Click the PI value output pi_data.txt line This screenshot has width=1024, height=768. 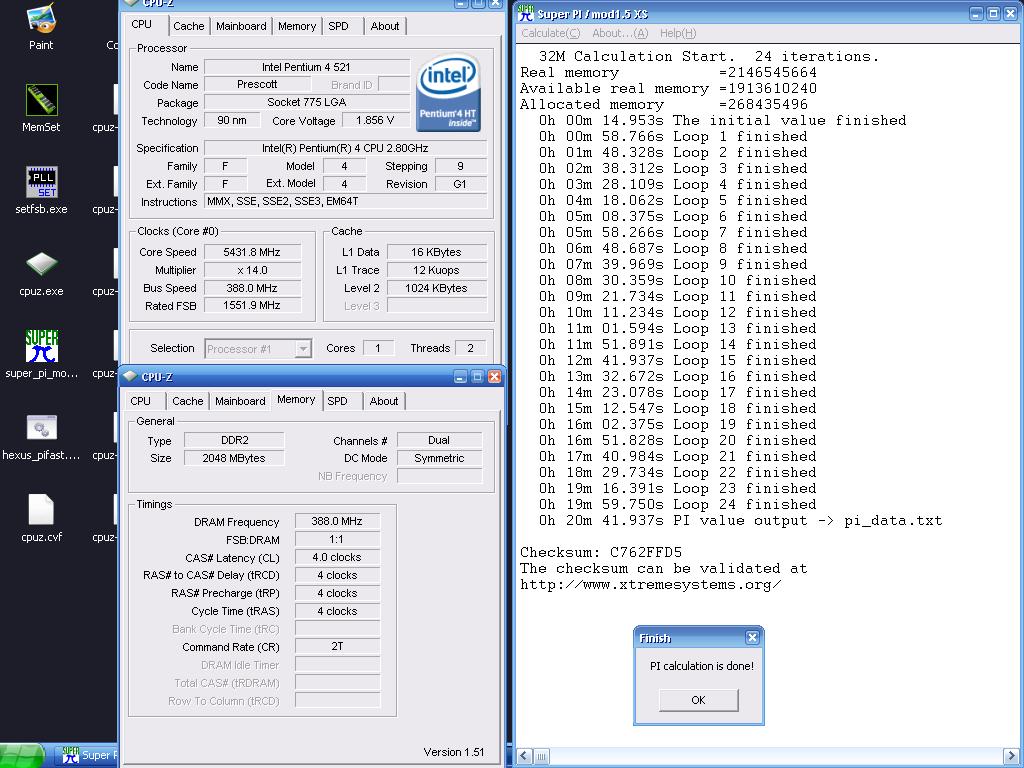pyautogui.click(x=741, y=520)
